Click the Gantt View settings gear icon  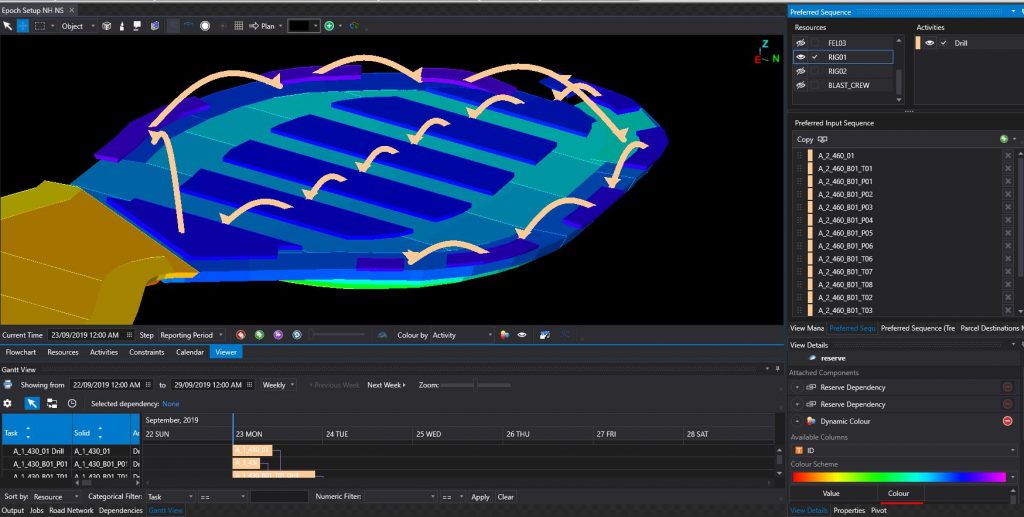coord(8,403)
